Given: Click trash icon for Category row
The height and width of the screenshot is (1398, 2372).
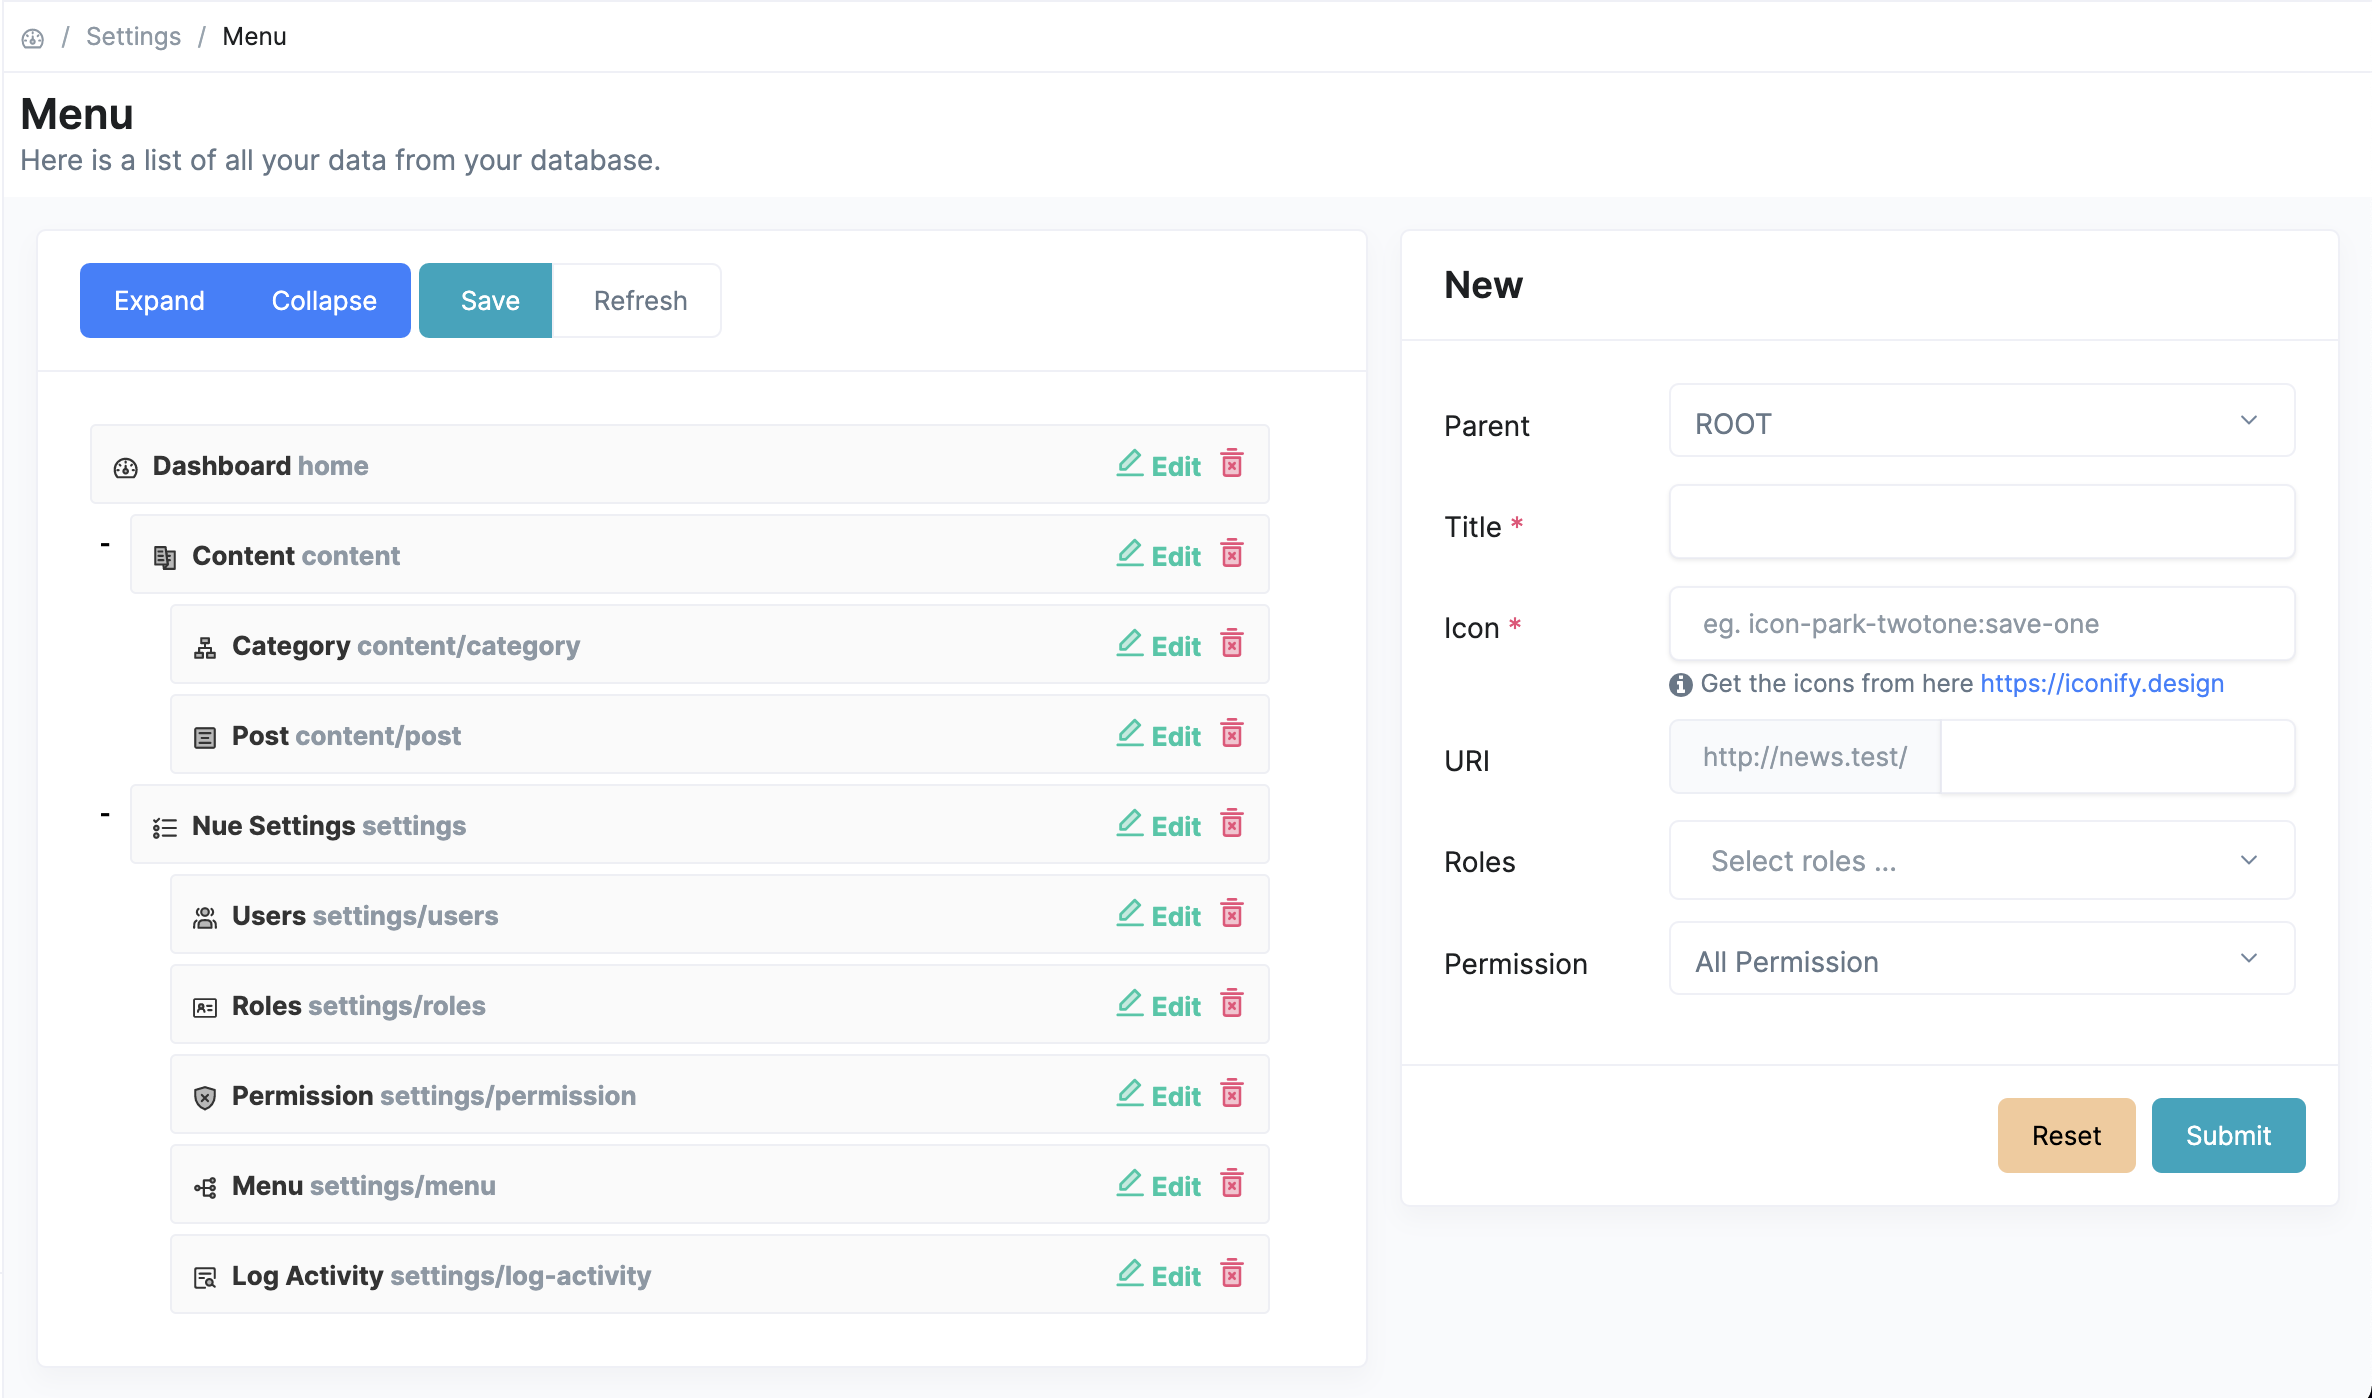Looking at the screenshot, I should coord(1232,644).
